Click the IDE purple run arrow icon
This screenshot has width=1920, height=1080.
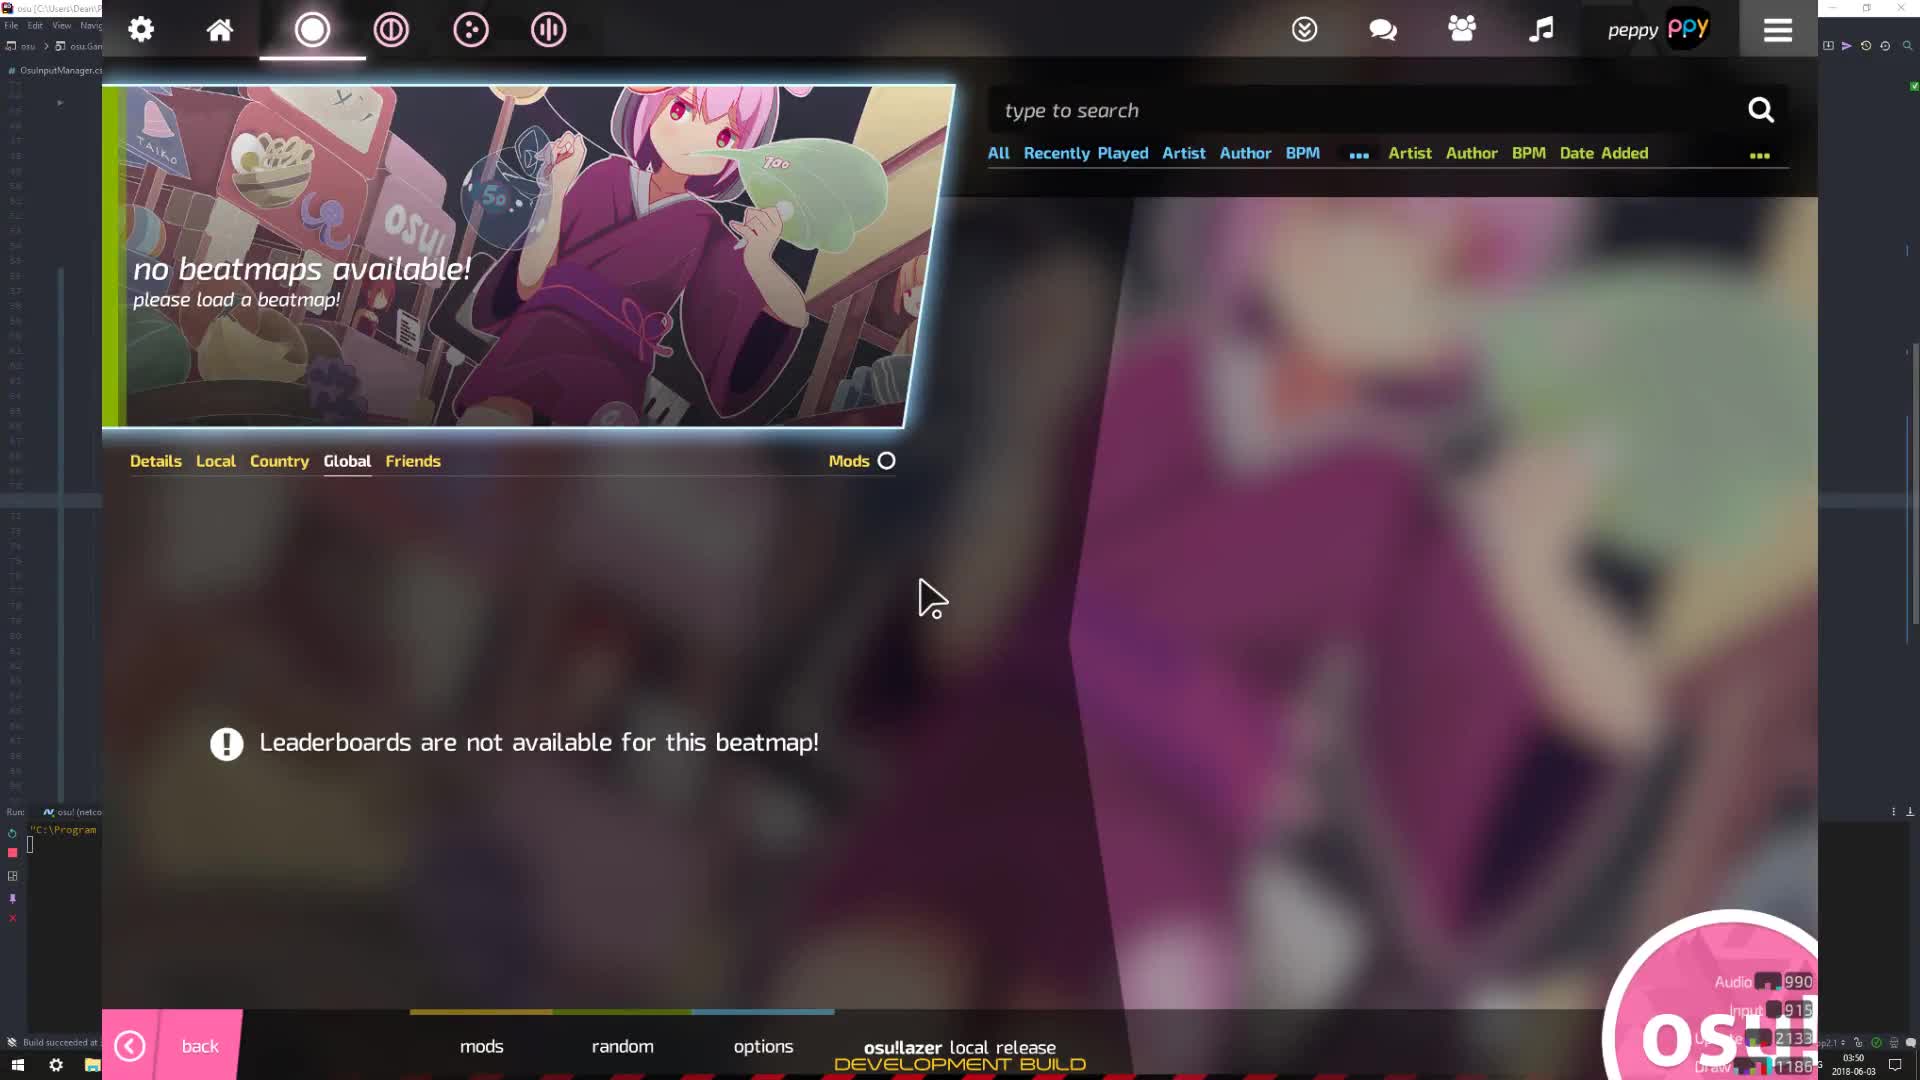coord(1846,46)
